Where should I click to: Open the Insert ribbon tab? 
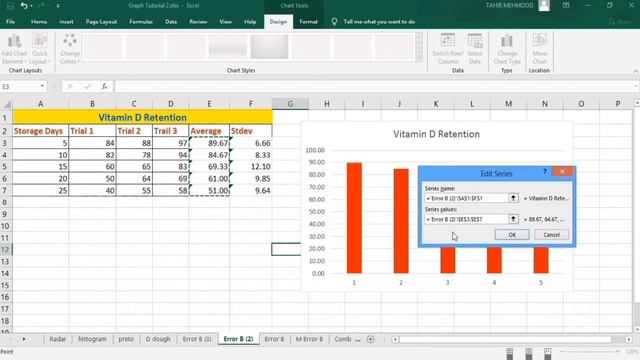pyautogui.click(x=66, y=22)
